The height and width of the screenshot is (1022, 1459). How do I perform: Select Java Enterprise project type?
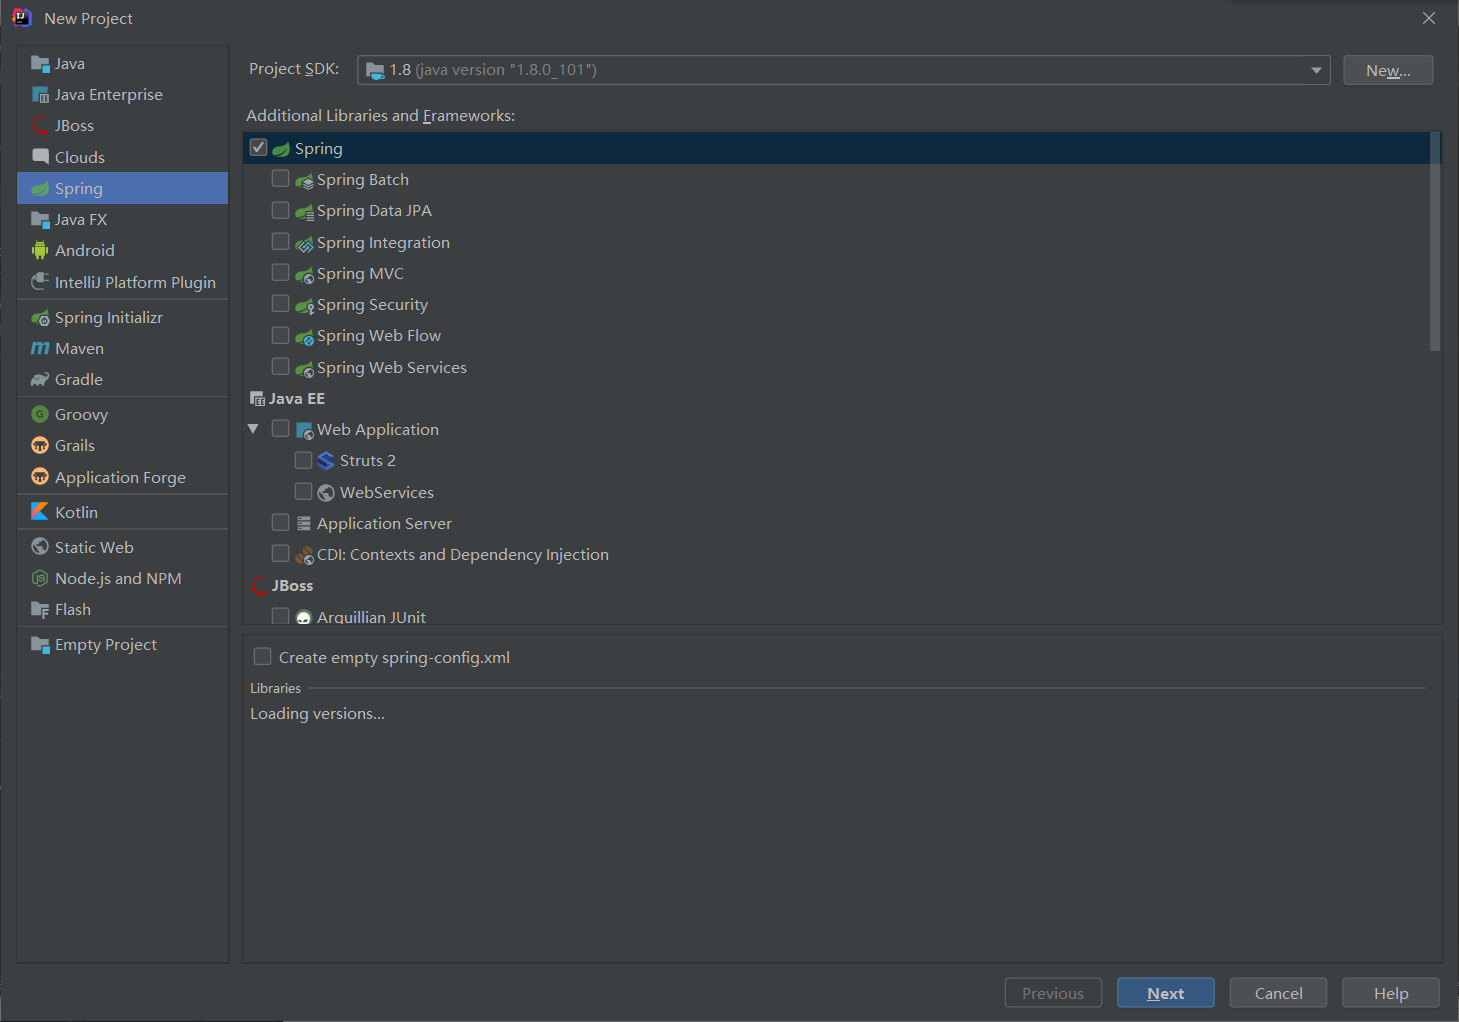(122, 95)
